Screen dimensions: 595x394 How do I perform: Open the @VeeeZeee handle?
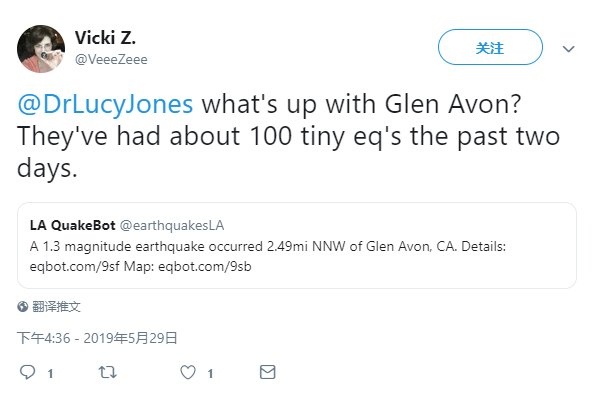point(111,60)
